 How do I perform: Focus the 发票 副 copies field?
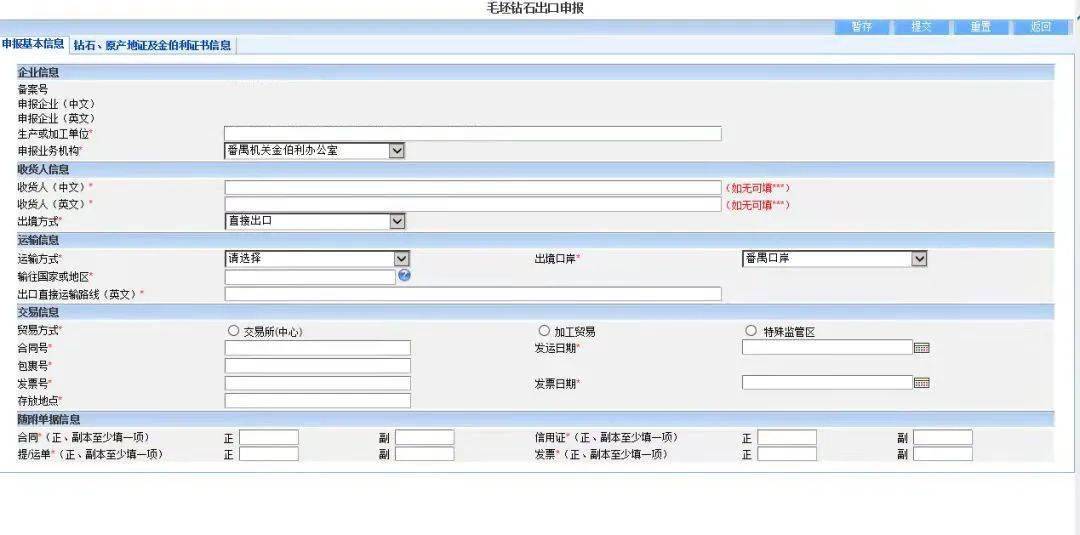(x=943, y=454)
